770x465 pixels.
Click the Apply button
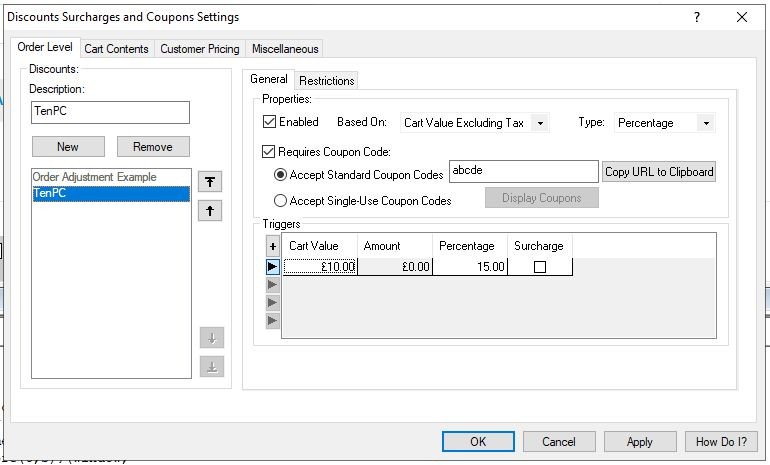pos(639,441)
